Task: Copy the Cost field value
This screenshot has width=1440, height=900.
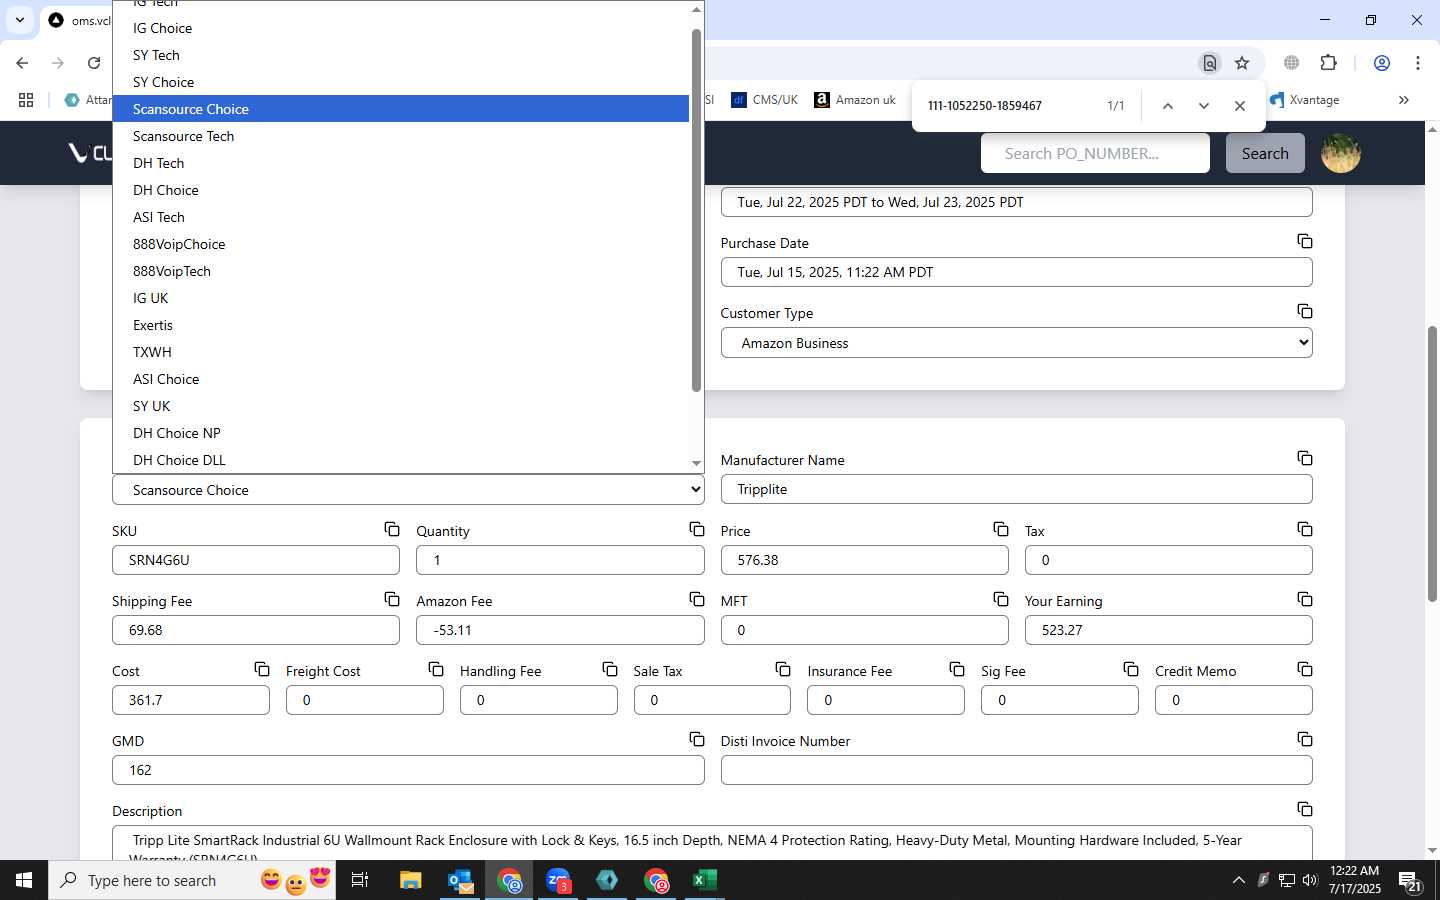Action: click(x=262, y=669)
